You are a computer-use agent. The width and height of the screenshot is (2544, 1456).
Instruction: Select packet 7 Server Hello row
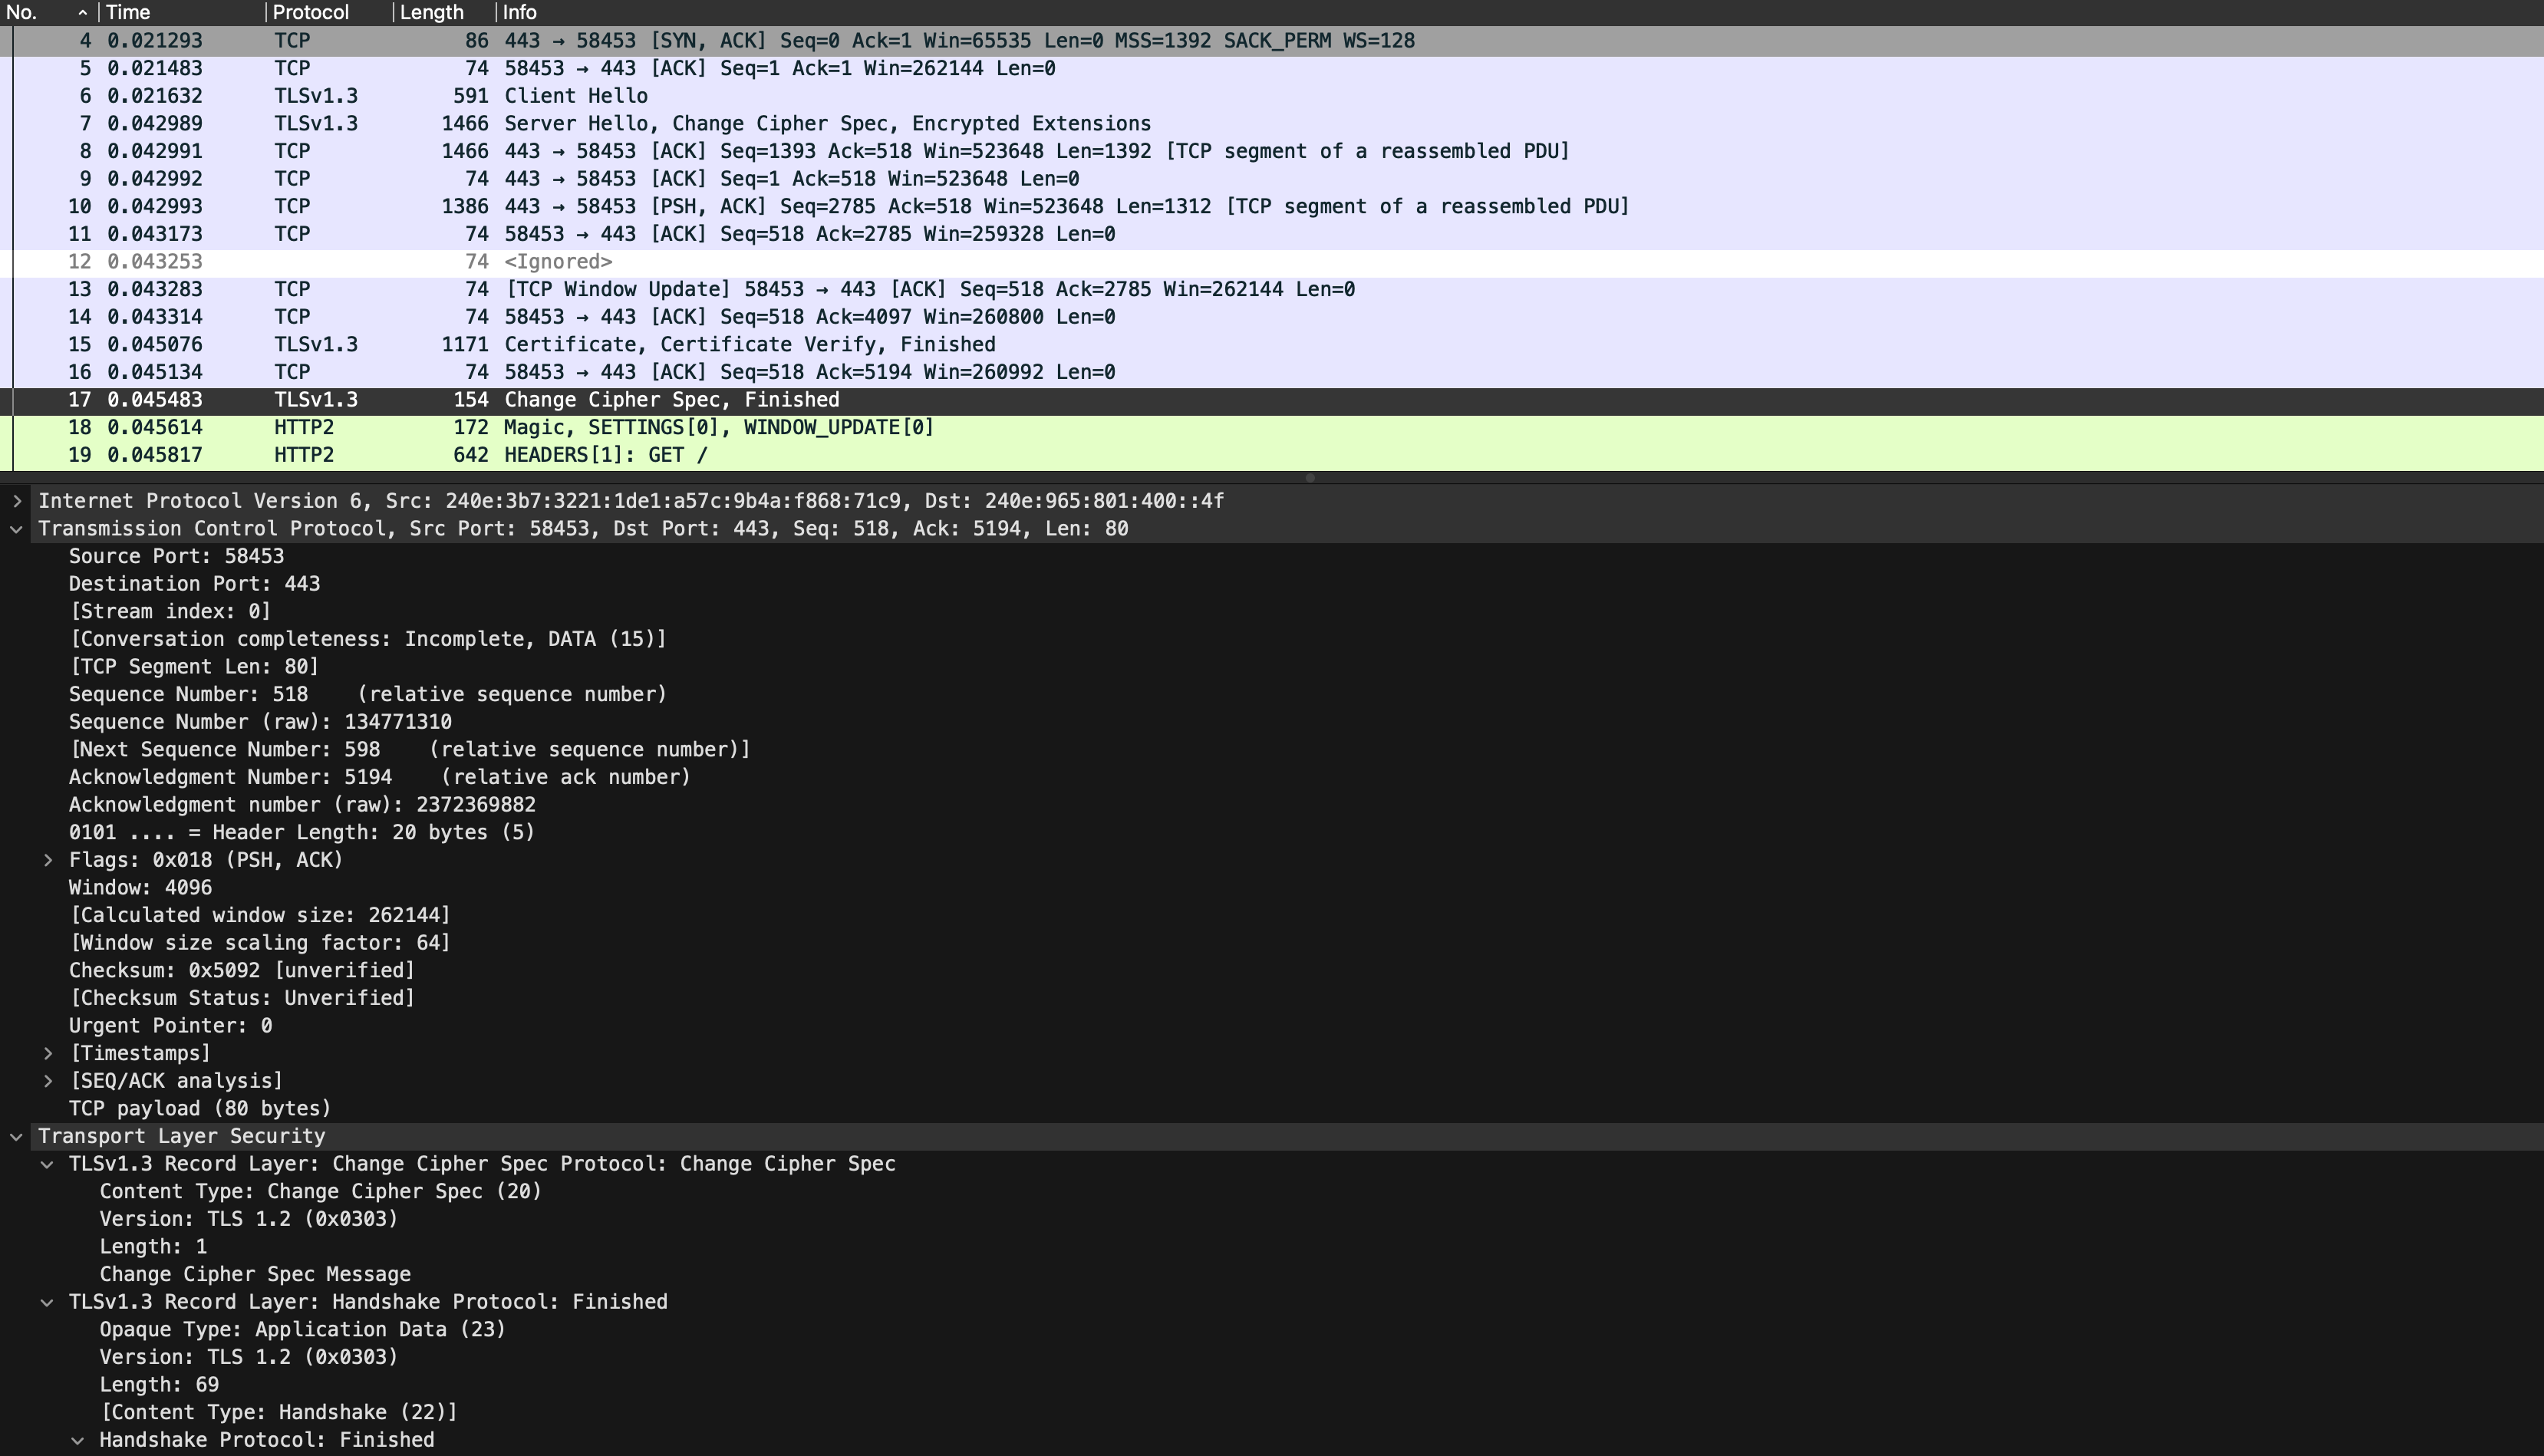[x=1272, y=124]
